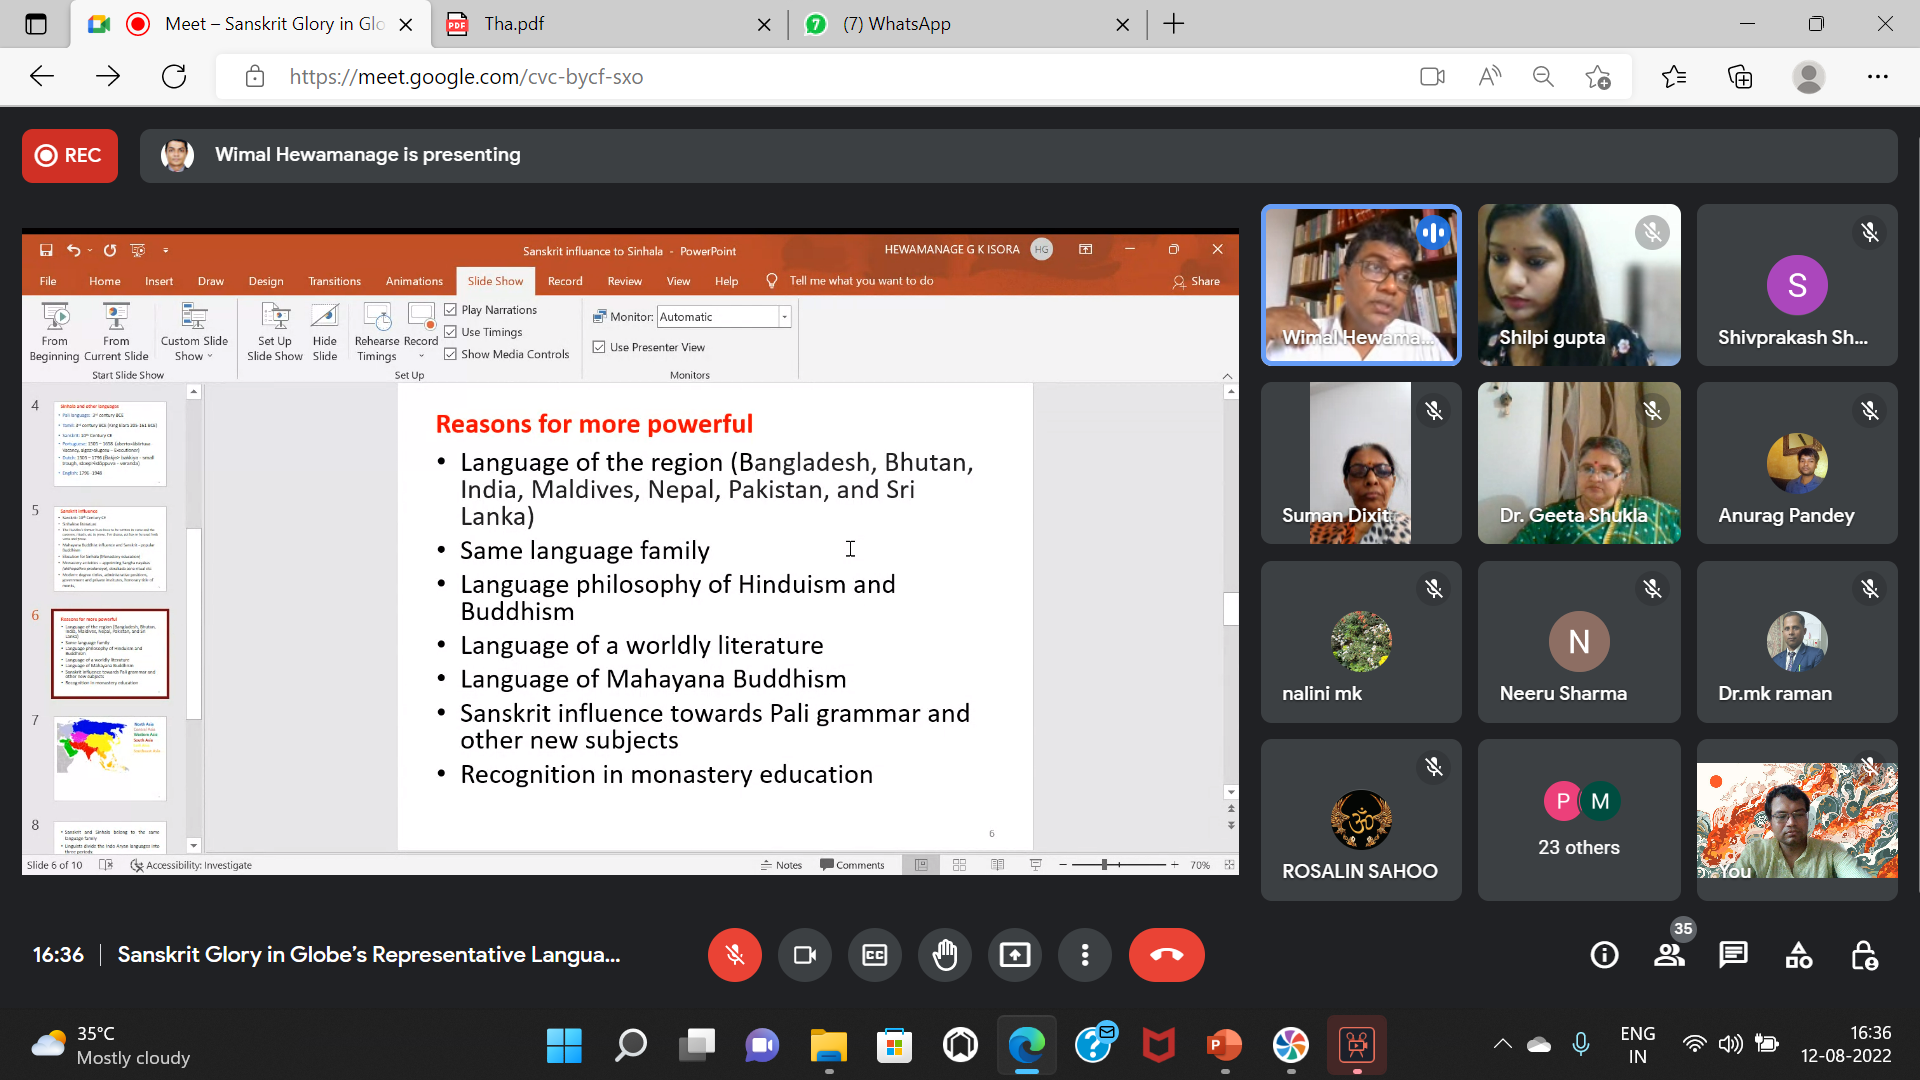Open the Monitor Automatic dropdown
This screenshot has height=1080, width=1920.
coord(784,317)
